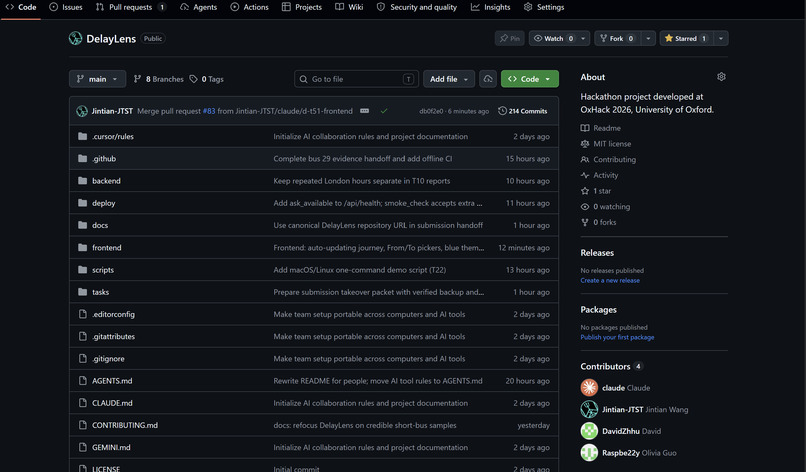Open the .editorconfig file

(113, 314)
